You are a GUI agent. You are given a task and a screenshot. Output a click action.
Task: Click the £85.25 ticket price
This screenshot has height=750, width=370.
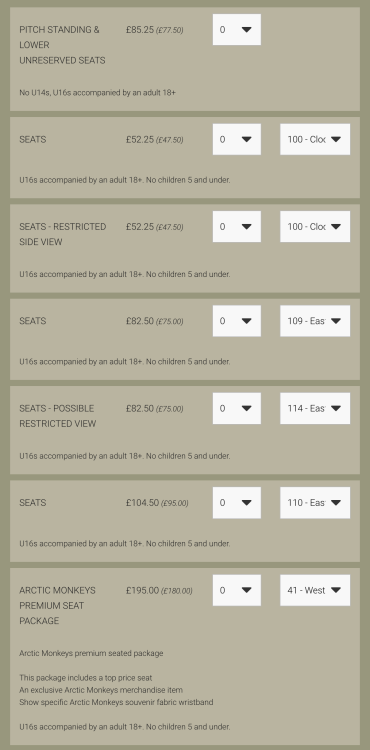tap(140, 30)
